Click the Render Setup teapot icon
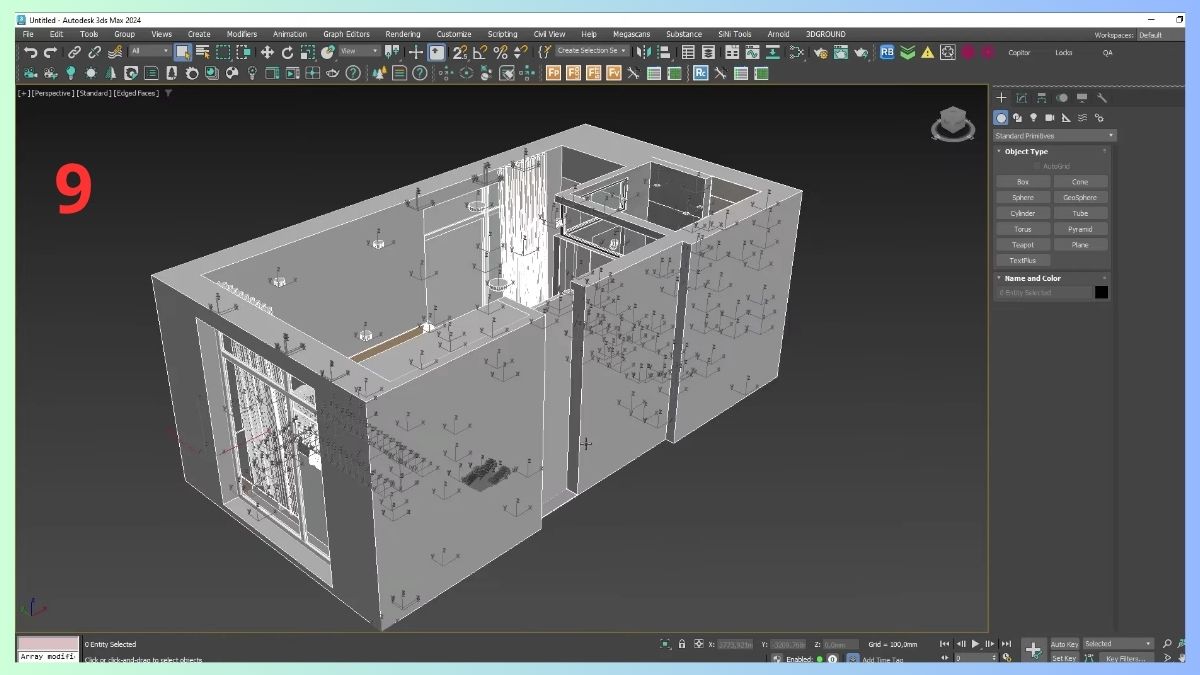 [820, 52]
